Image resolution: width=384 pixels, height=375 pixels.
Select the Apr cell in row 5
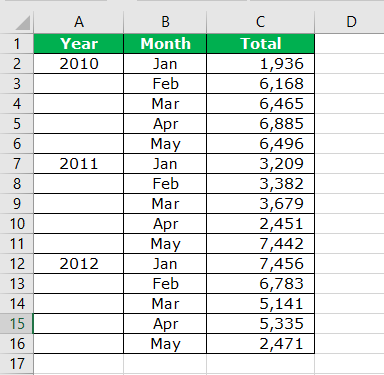[165, 124]
